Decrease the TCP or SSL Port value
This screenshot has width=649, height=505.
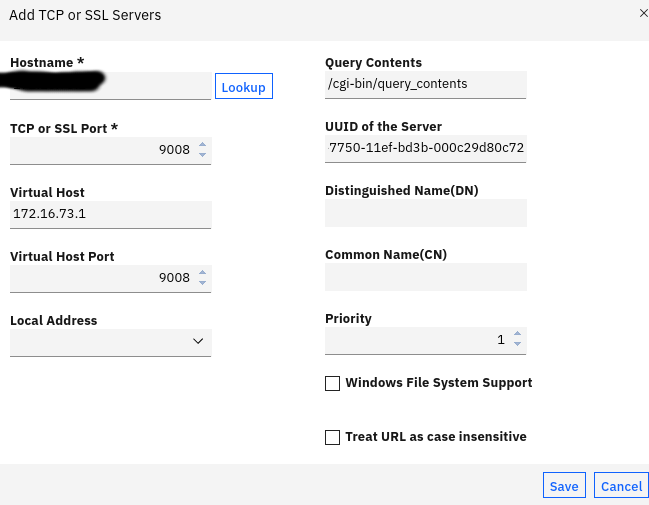[203, 155]
